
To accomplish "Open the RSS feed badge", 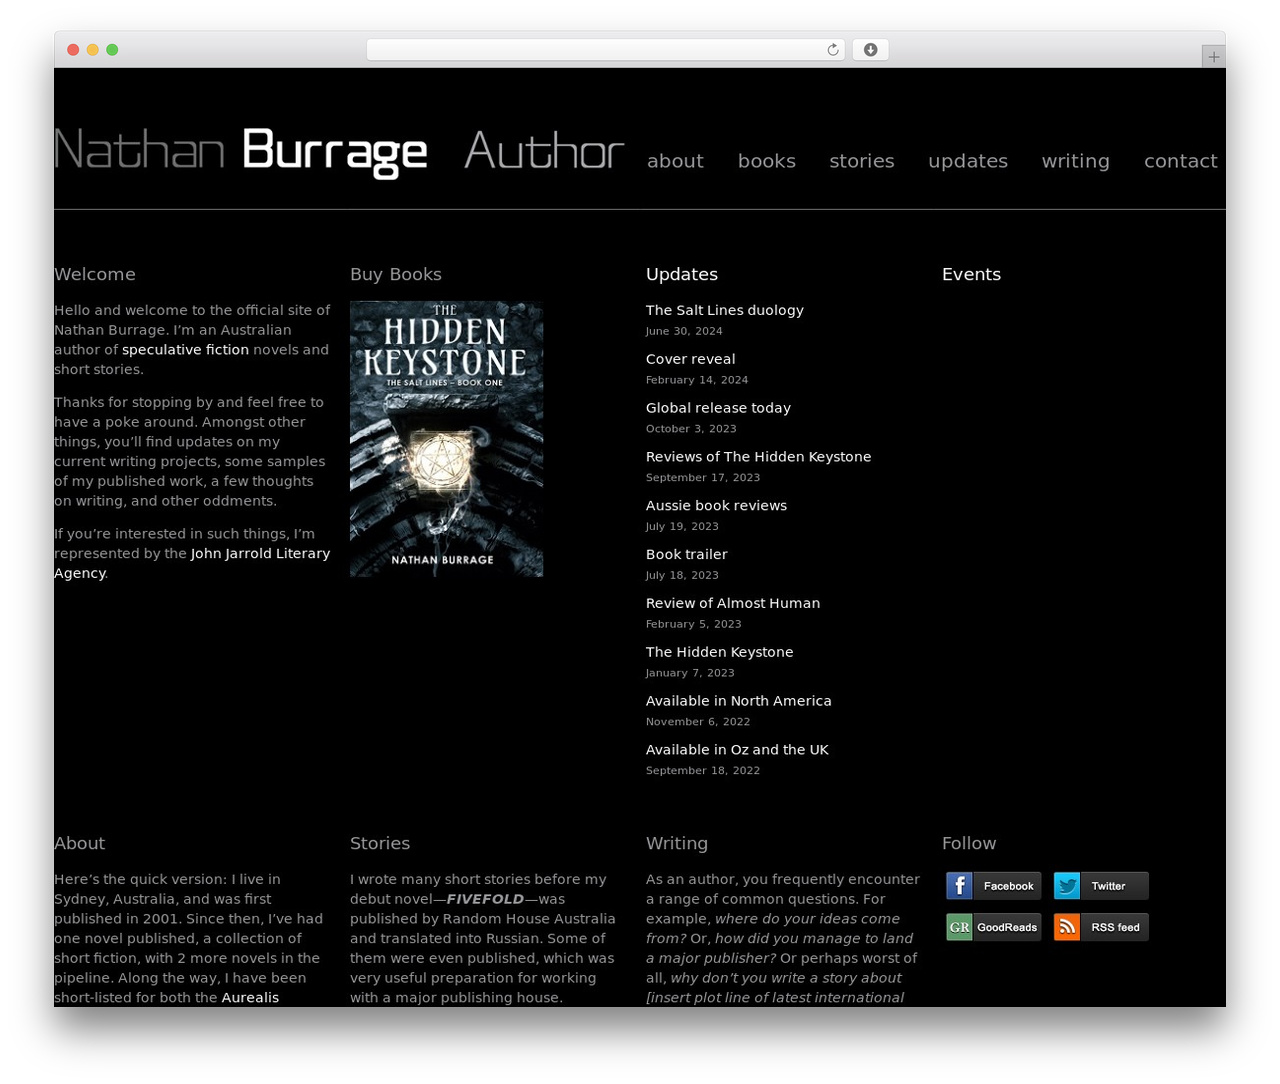I will coord(1101,927).
